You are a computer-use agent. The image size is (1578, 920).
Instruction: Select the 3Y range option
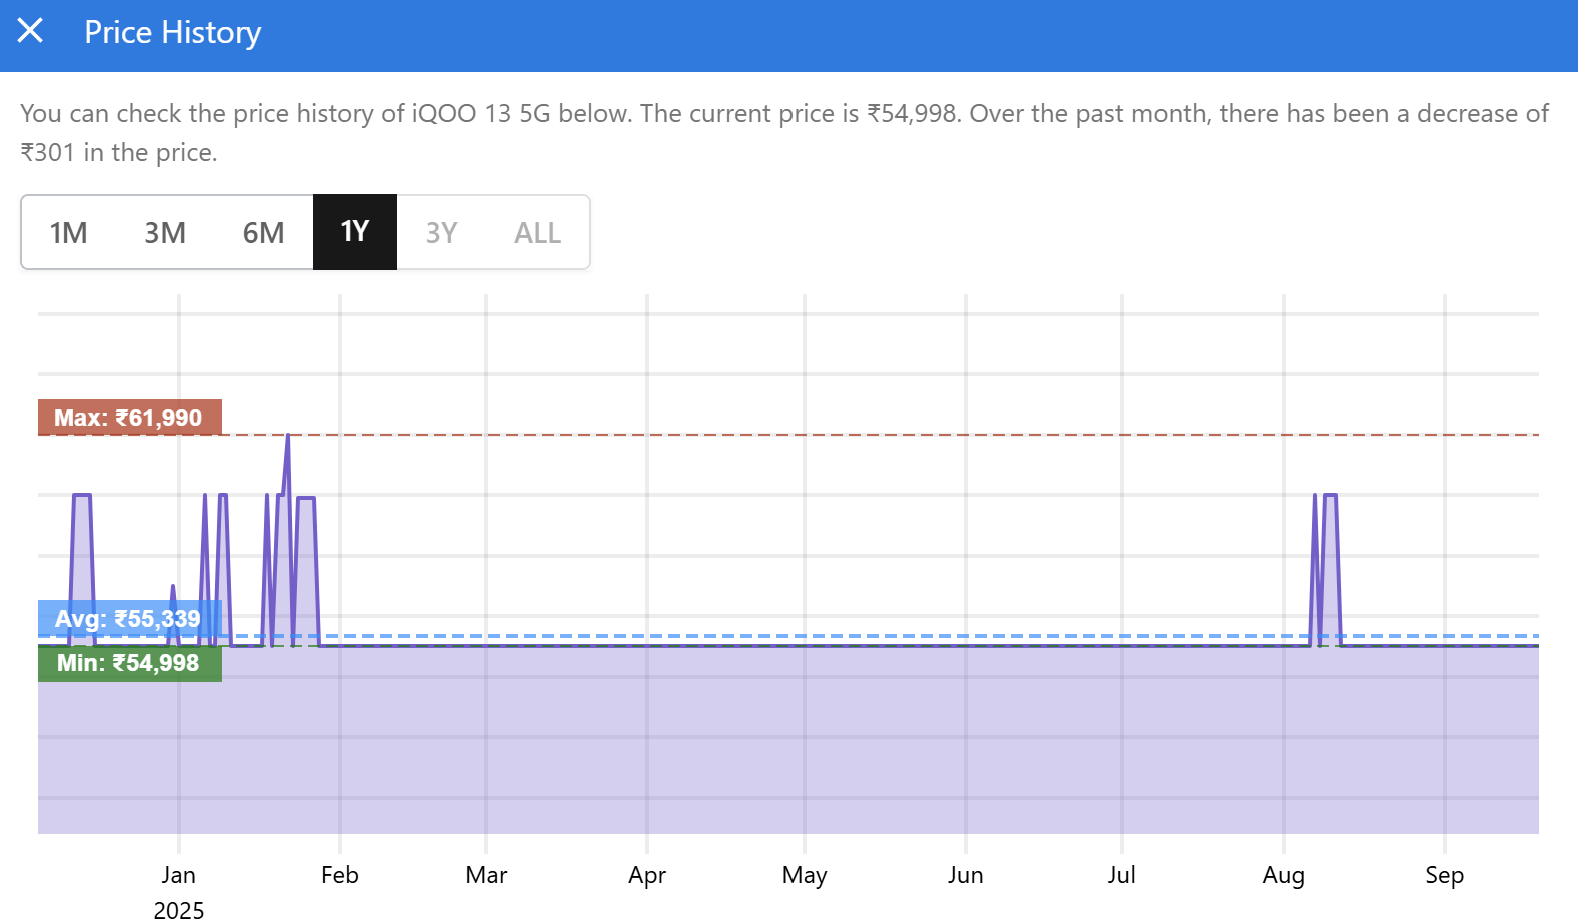coord(441,233)
